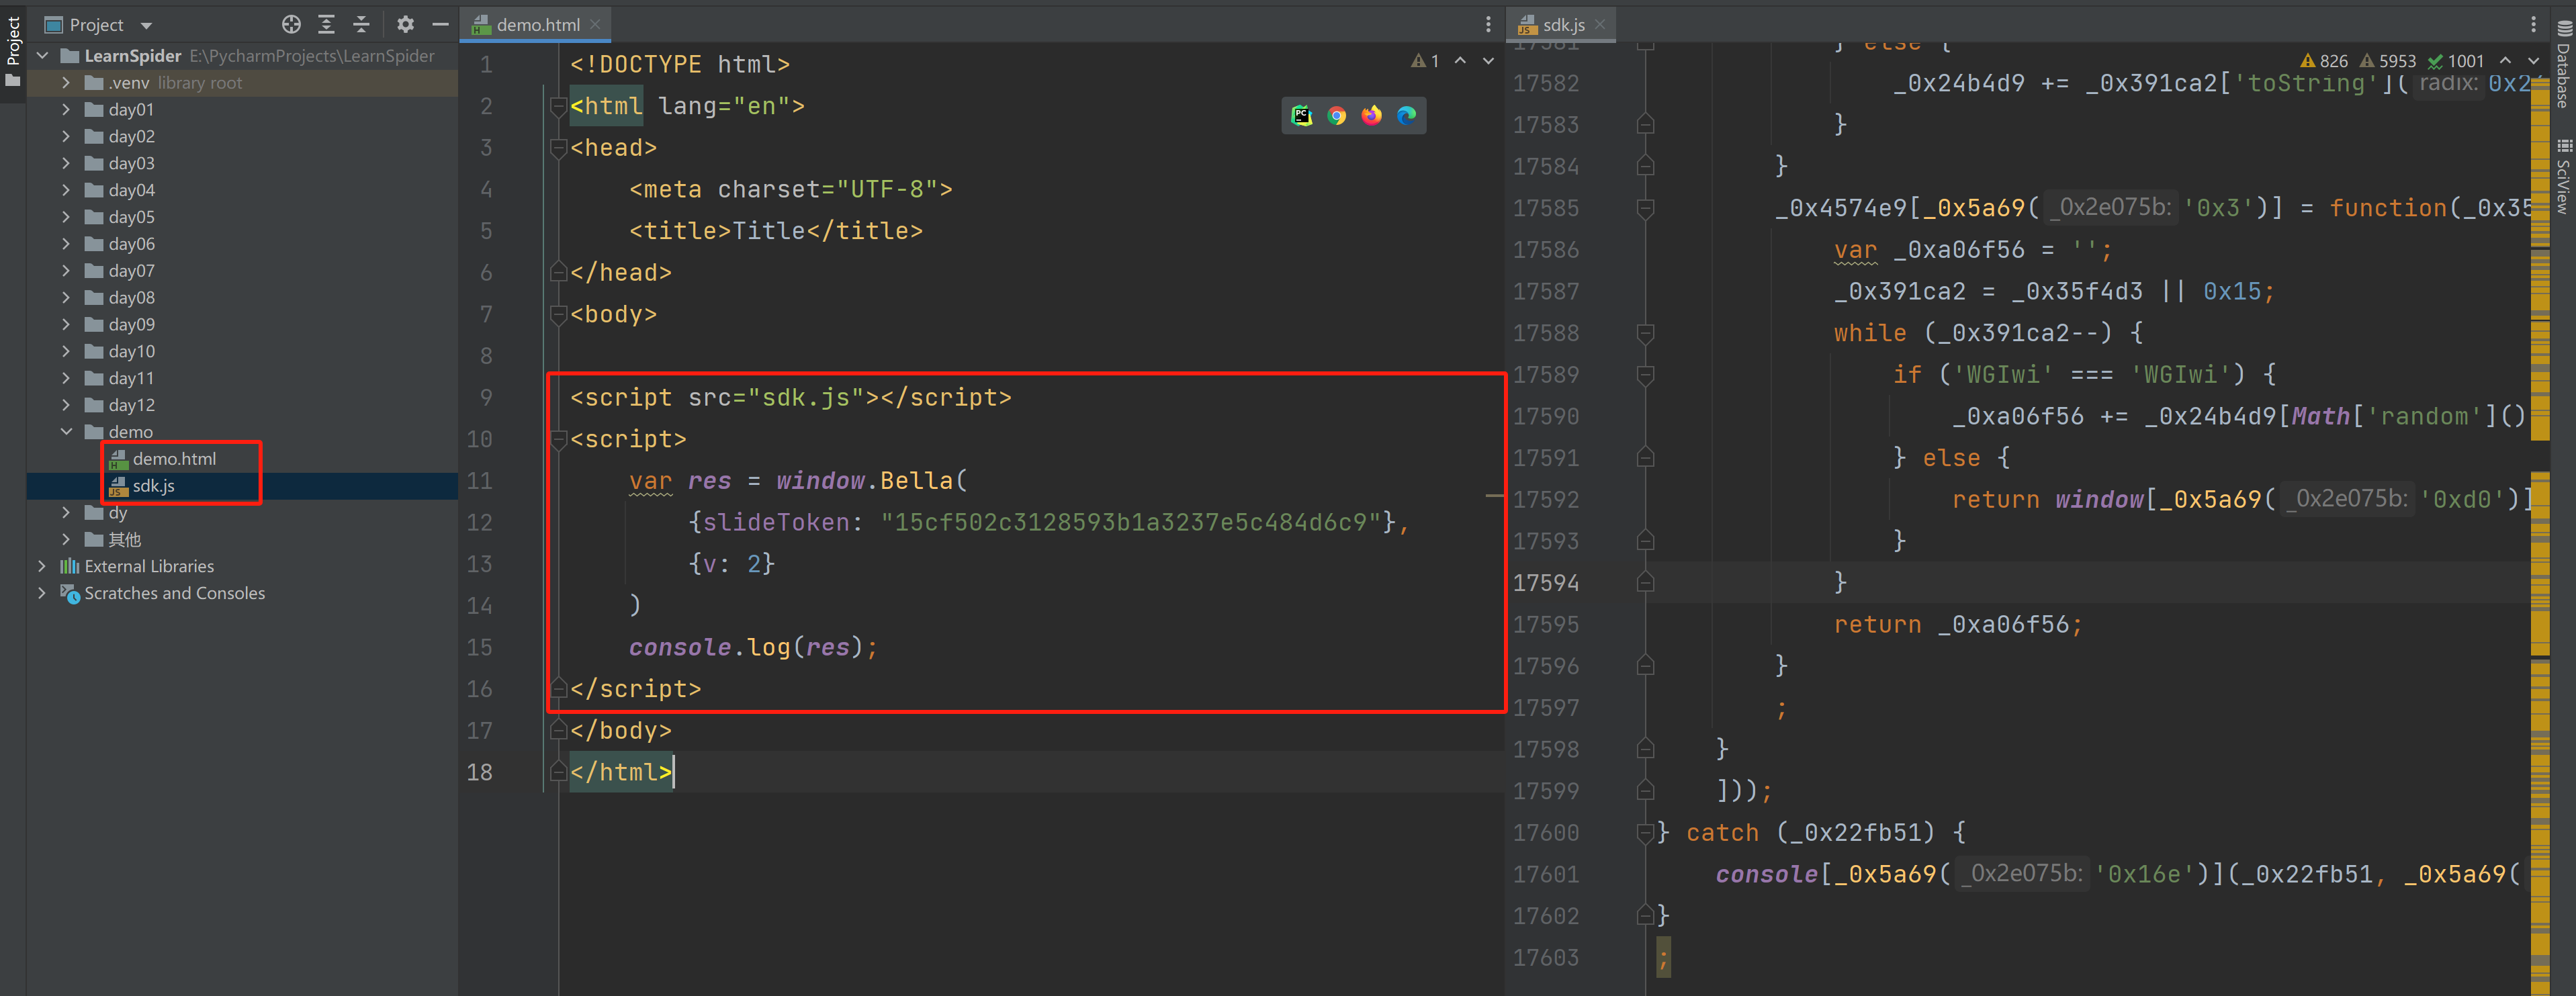This screenshot has height=996, width=2576.
Task: Fold the catch block at line 17600
Action: click(x=1645, y=832)
